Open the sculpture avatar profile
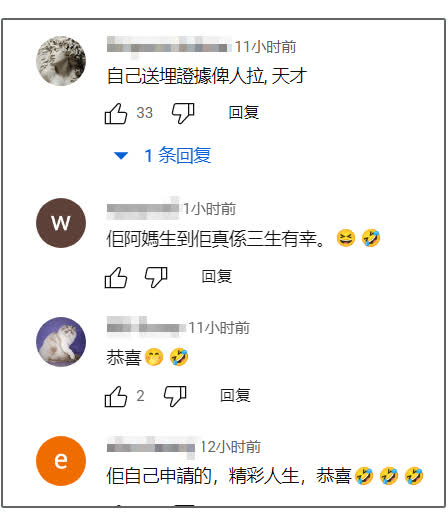Screen dimensions: 448x530 pos(61,61)
